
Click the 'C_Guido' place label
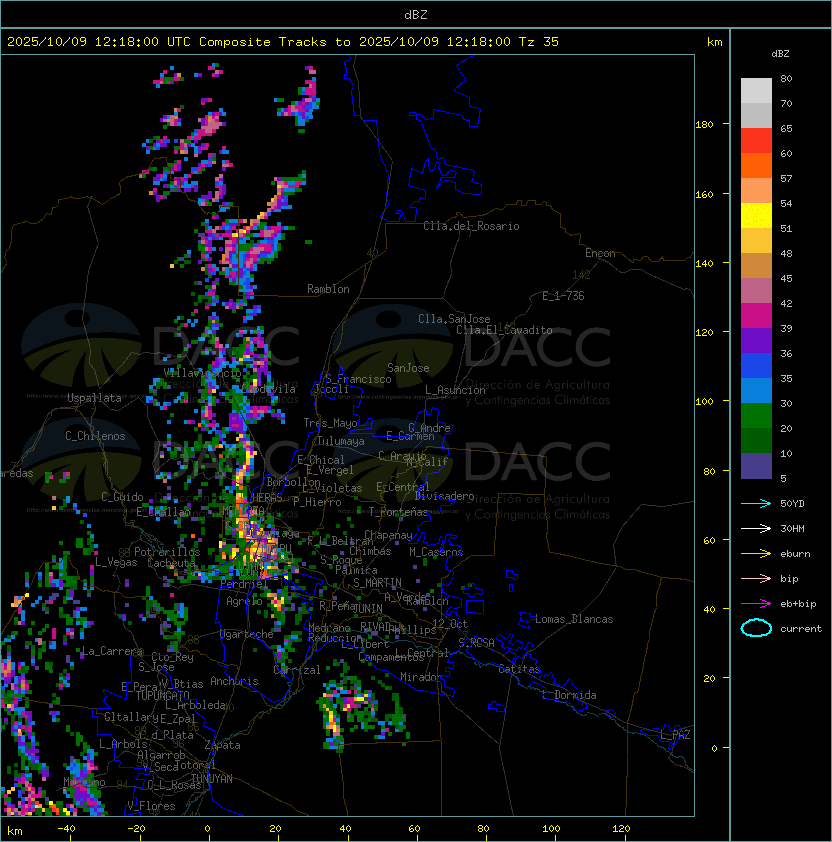point(122,497)
